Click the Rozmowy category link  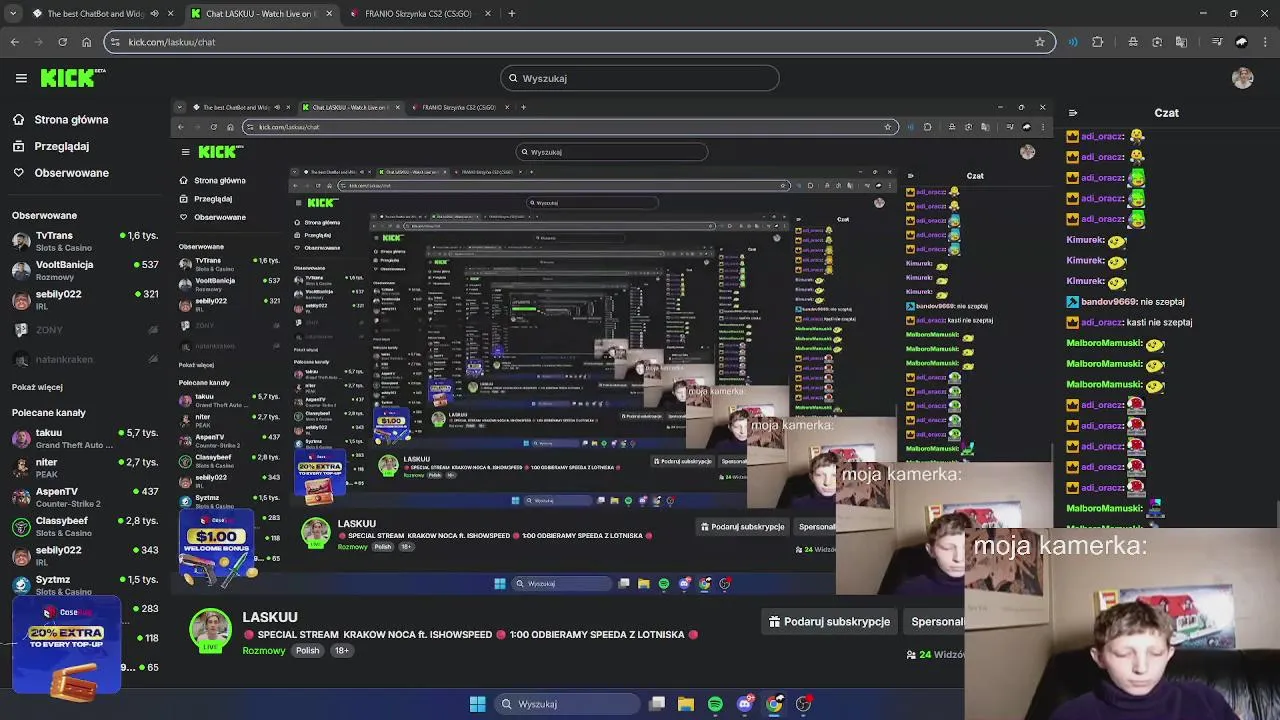coord(264,651)
